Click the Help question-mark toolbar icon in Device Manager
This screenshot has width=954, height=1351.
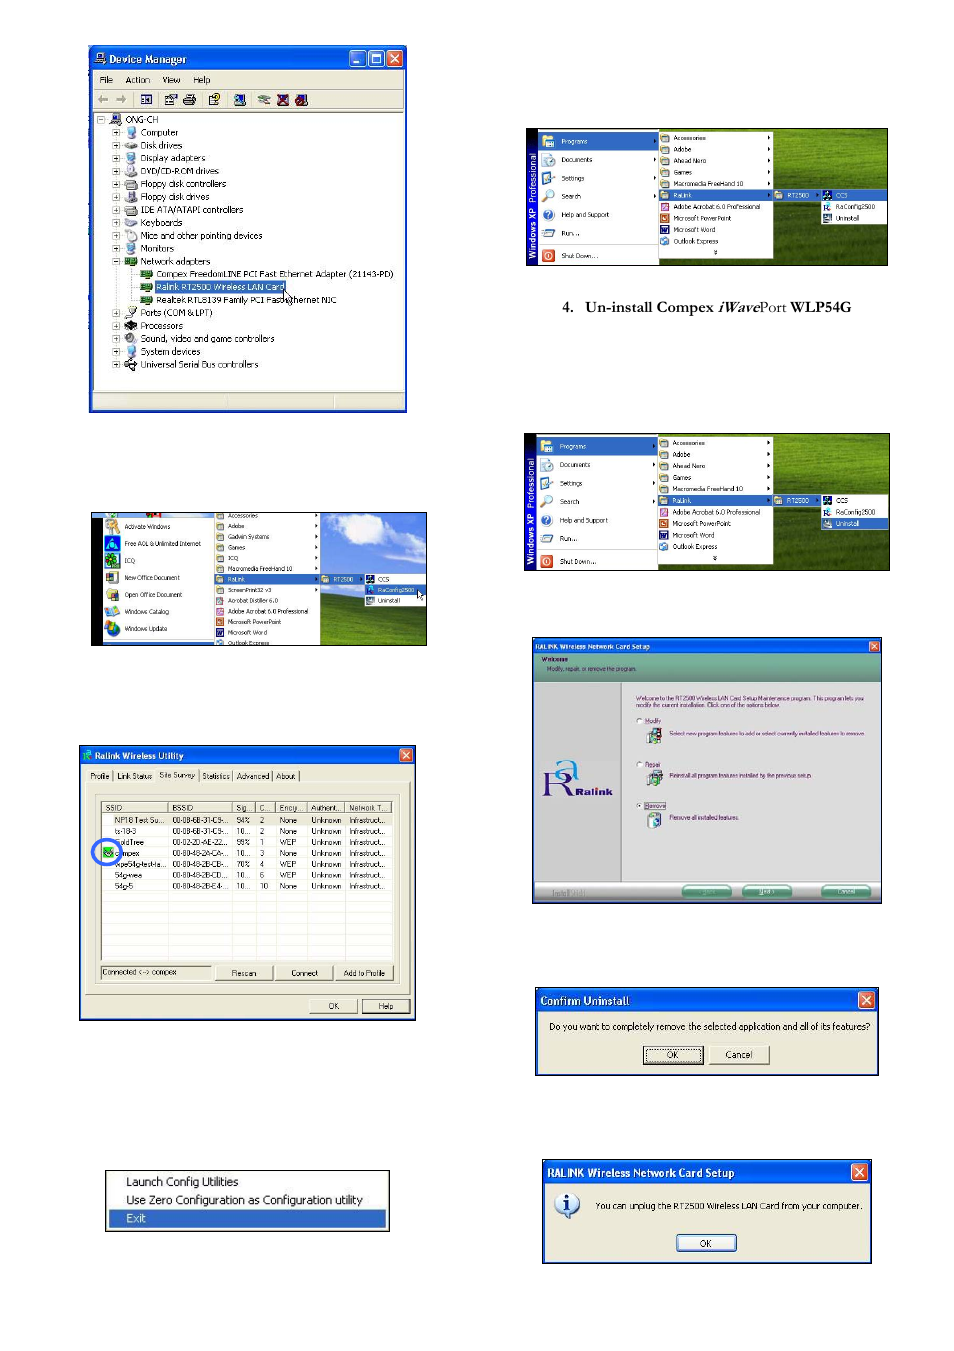214,100
